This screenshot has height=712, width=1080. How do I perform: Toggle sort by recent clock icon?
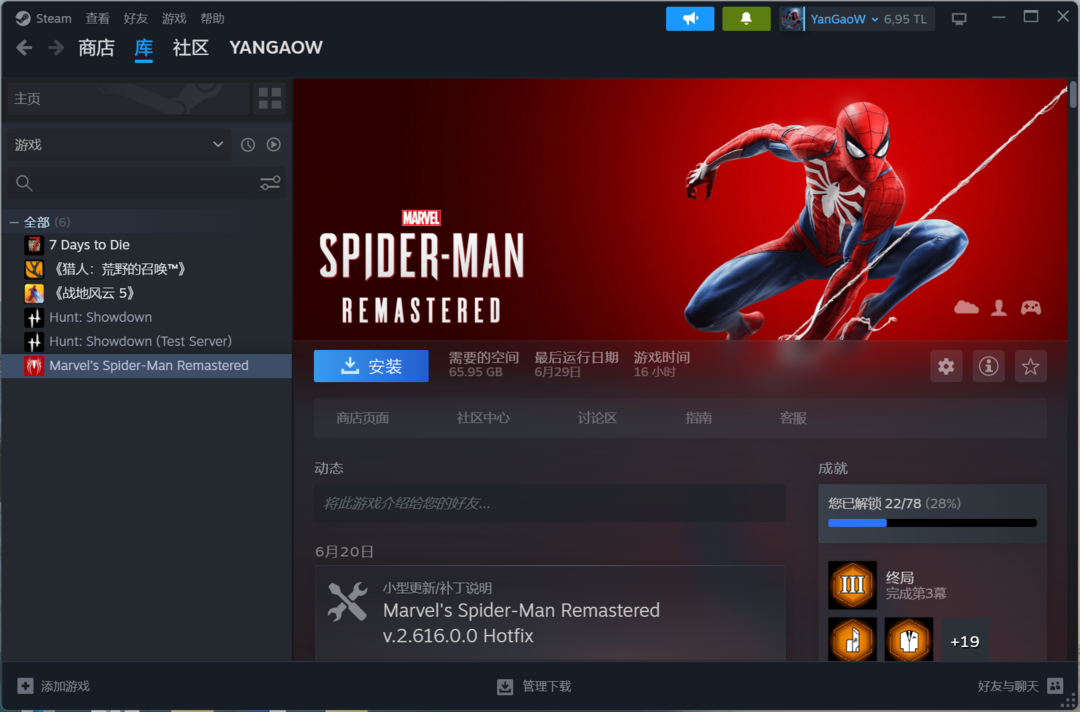click(x=248, y=145)
